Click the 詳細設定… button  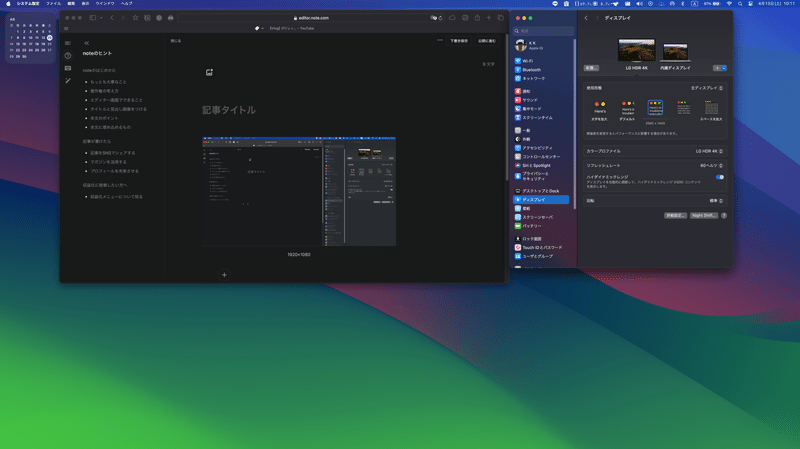tap(675, 215)
